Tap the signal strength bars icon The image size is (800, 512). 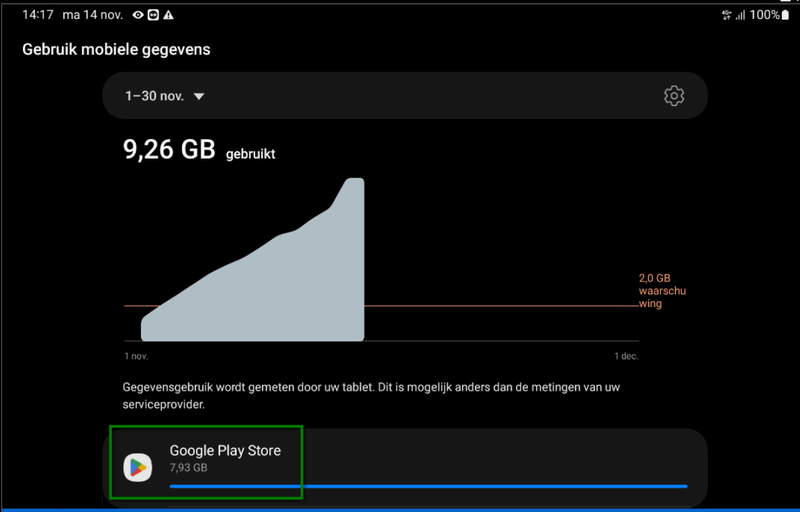[x=740, y=15]
